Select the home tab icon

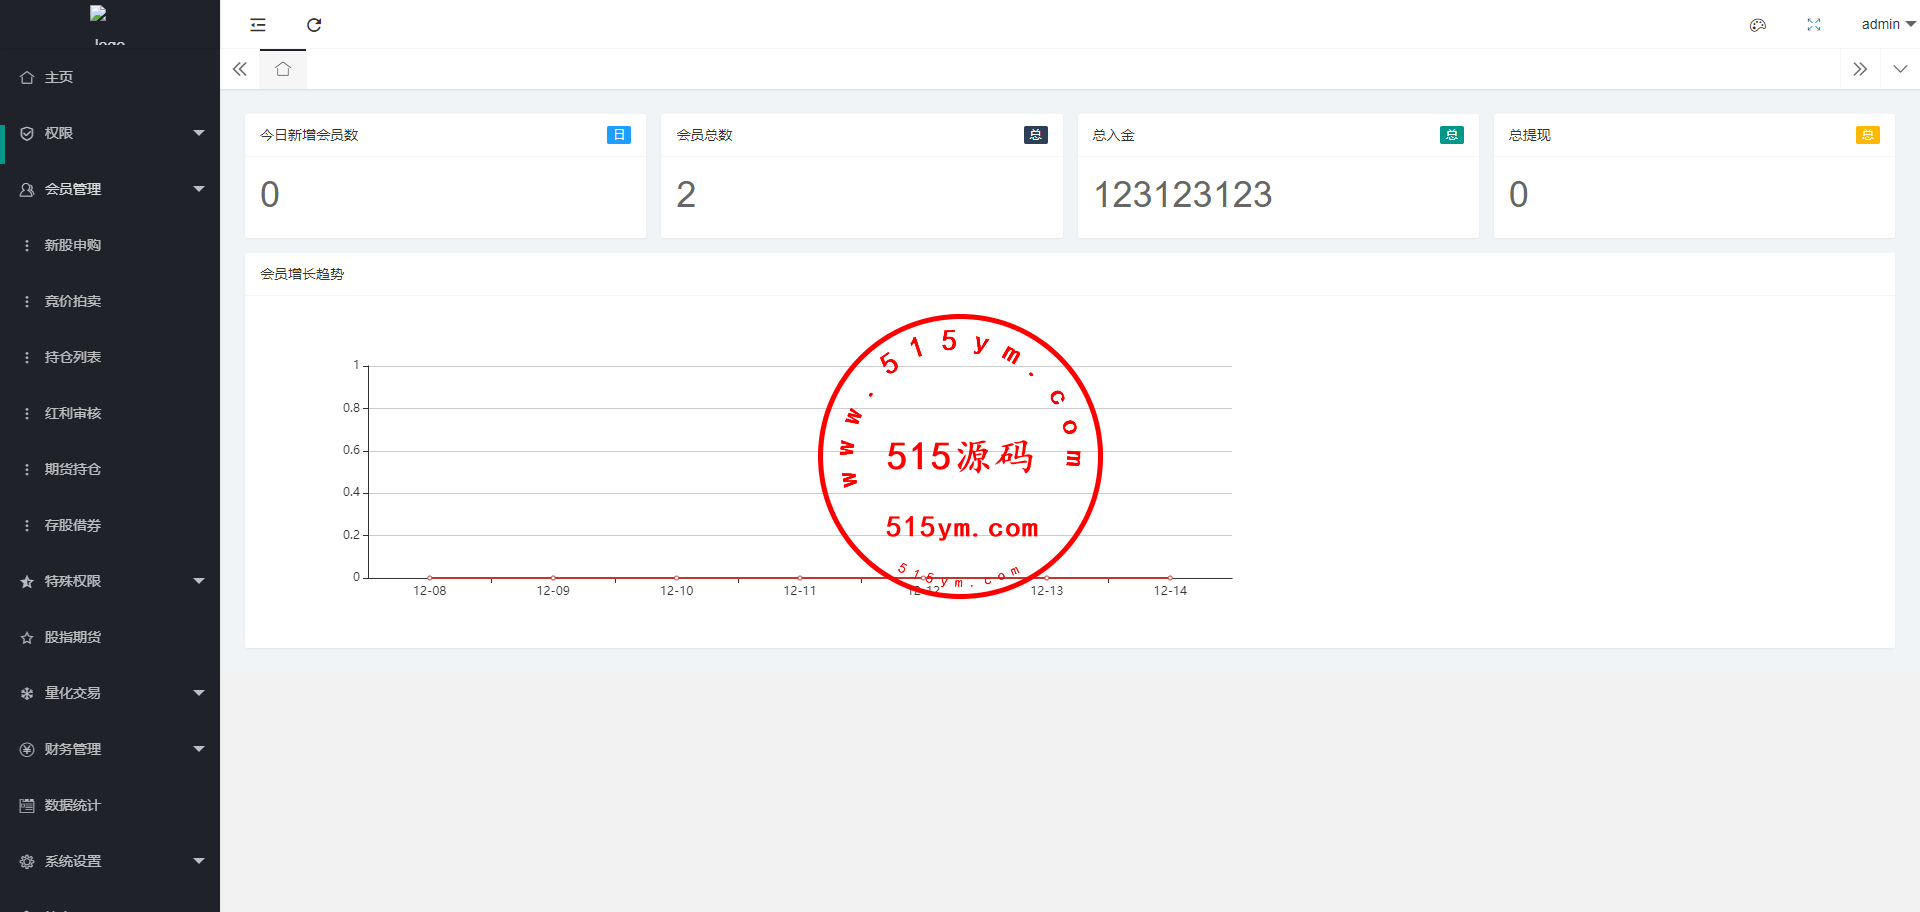pyautogui.click(x=283, y=69)
